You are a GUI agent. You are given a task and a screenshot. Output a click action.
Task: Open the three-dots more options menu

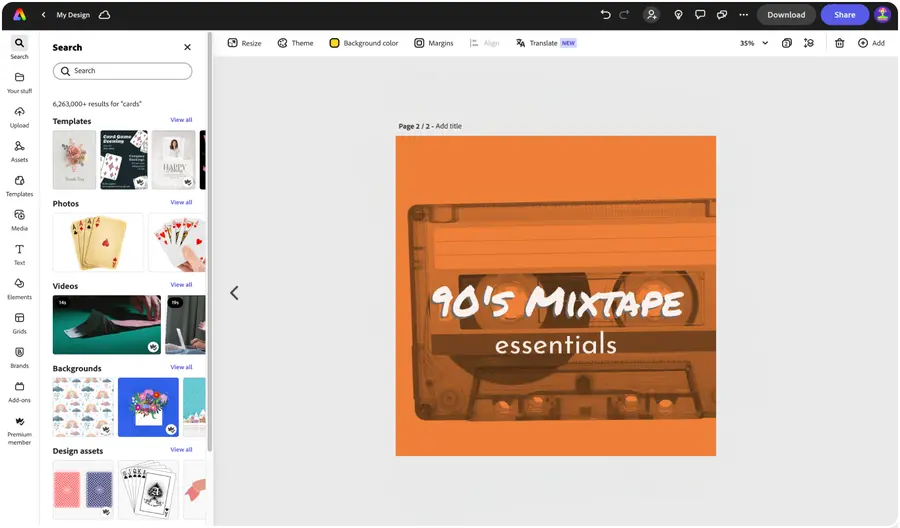point(743,15)
